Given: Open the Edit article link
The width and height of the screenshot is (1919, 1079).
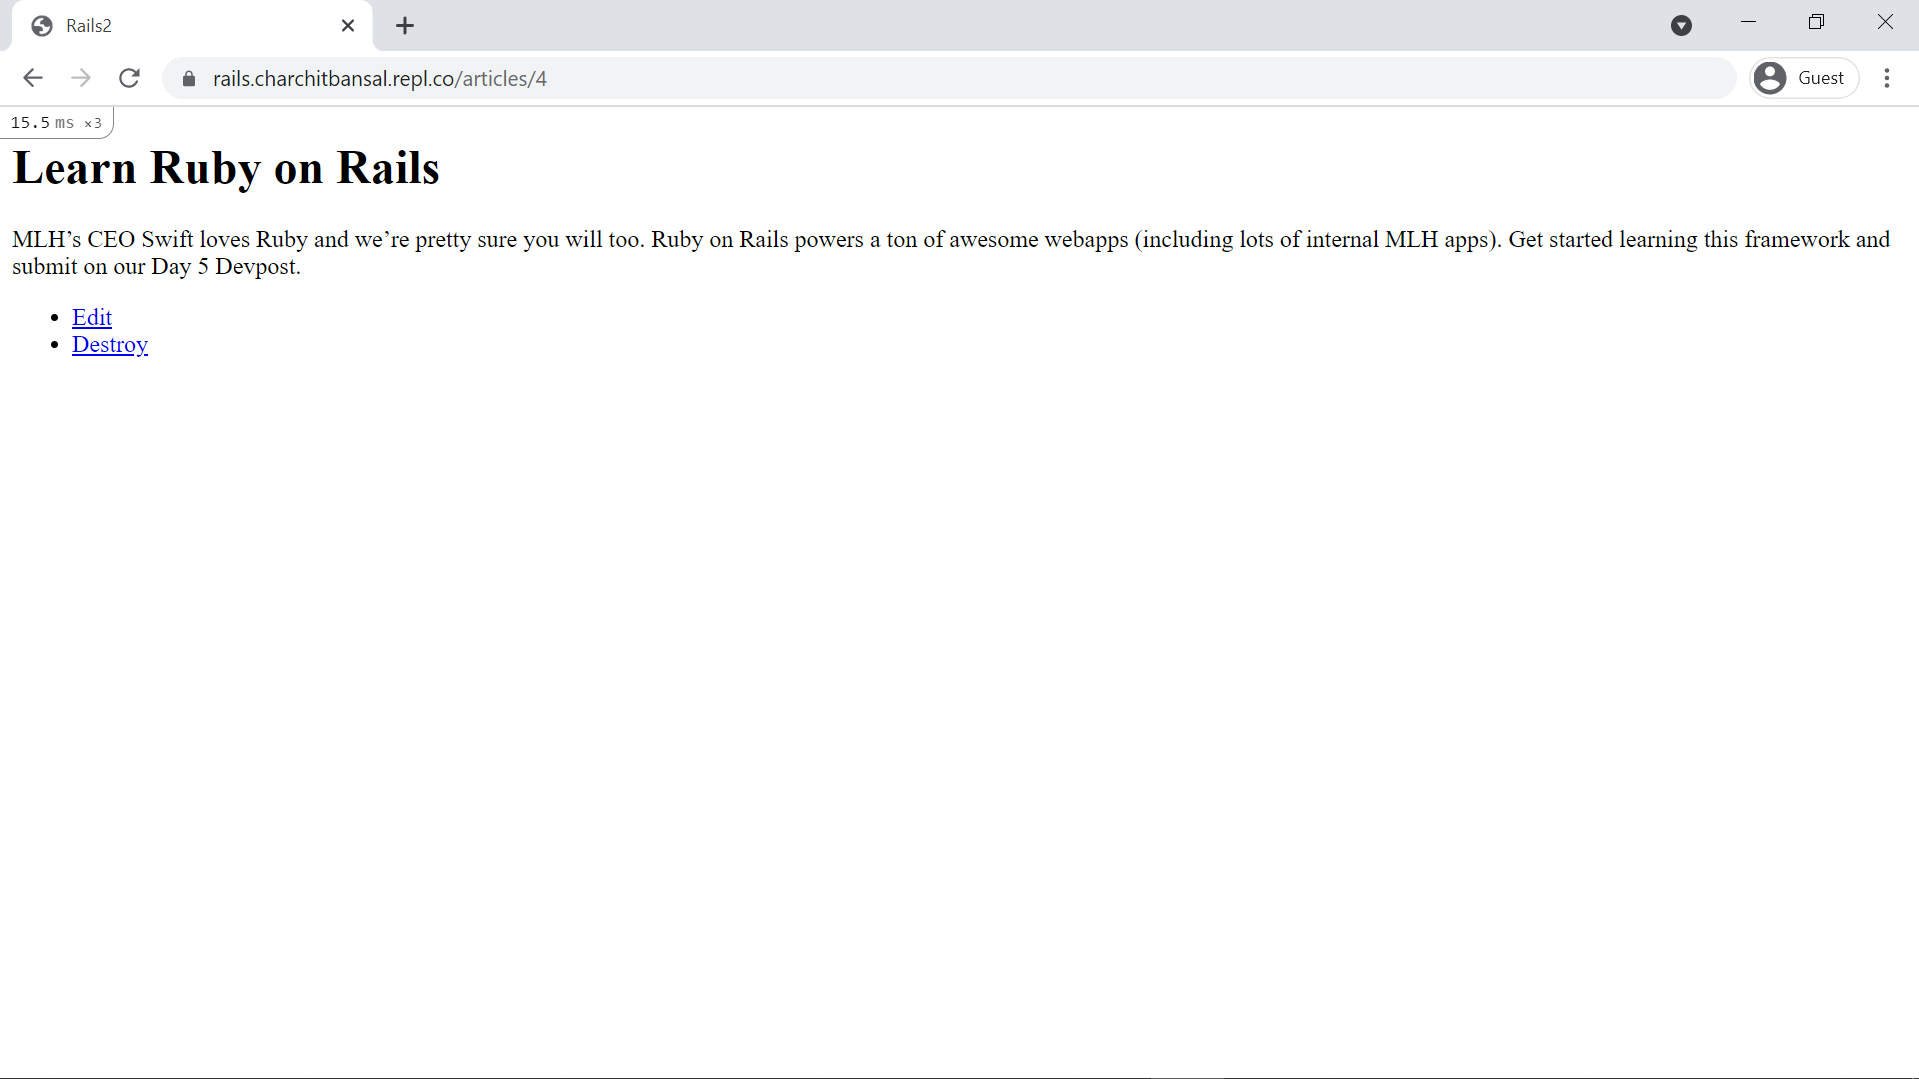Looking at the screenshot, I should tap(92, 317).
